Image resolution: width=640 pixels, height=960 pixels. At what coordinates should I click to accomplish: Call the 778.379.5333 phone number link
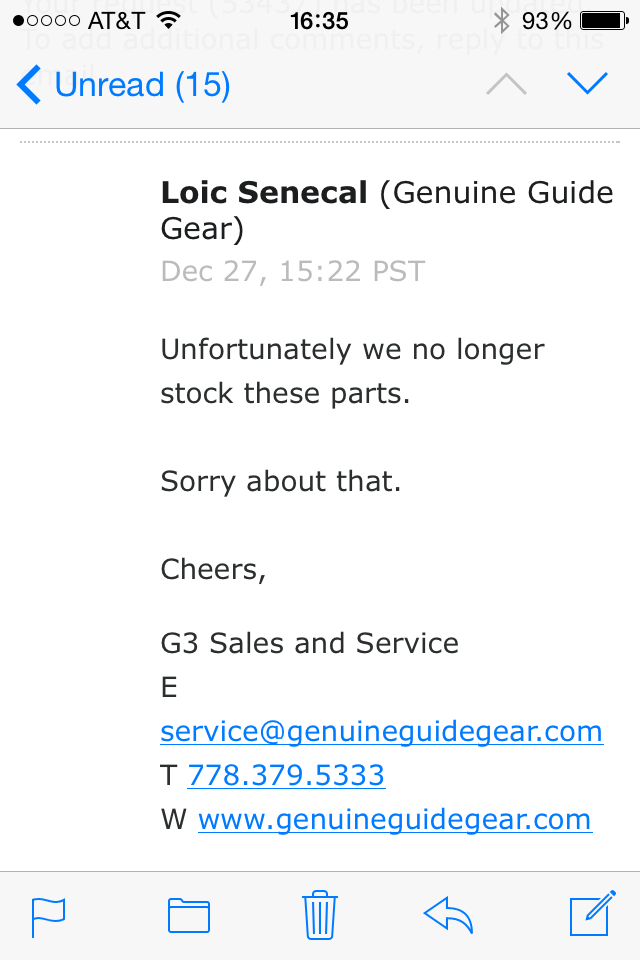point(286,775)
